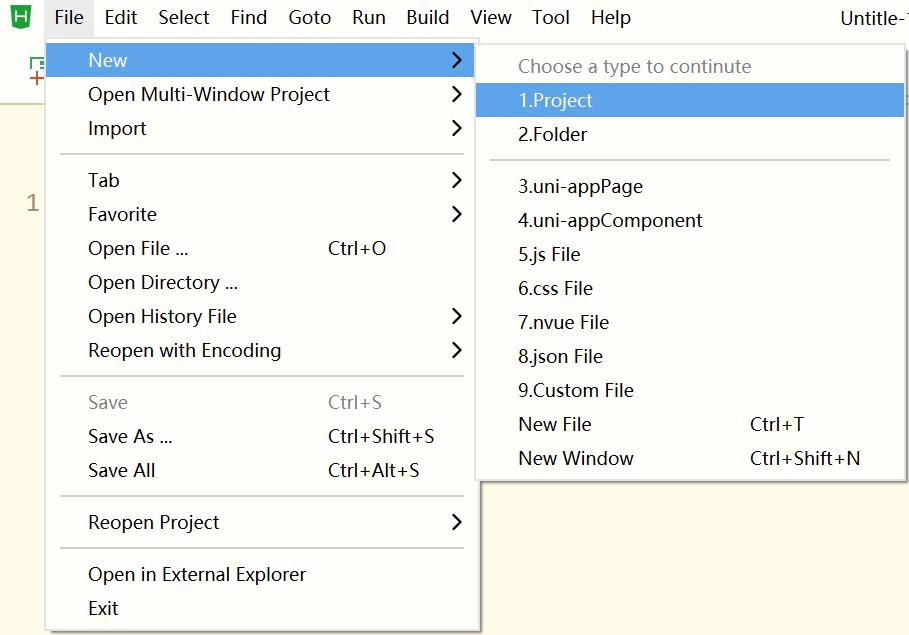Select 1.Project from the New submenu

click(x=555, y=100)
